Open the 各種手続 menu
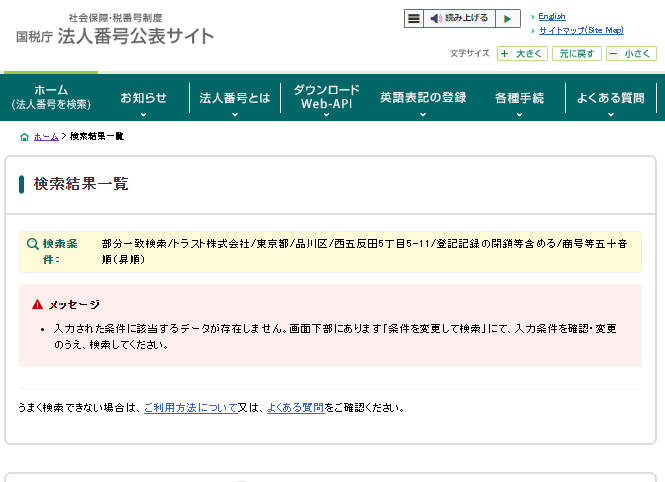 [x=519, y=98]
